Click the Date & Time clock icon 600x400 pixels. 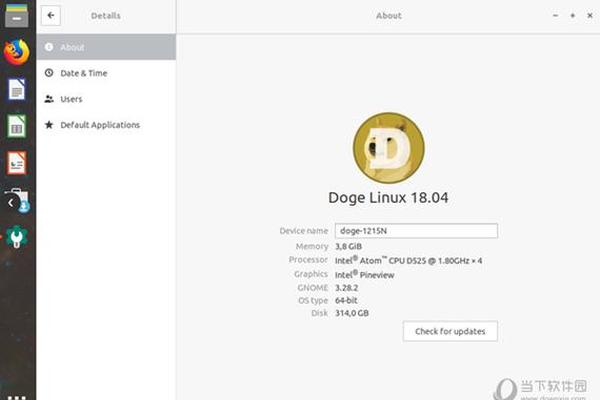click(x=49, y=73)
